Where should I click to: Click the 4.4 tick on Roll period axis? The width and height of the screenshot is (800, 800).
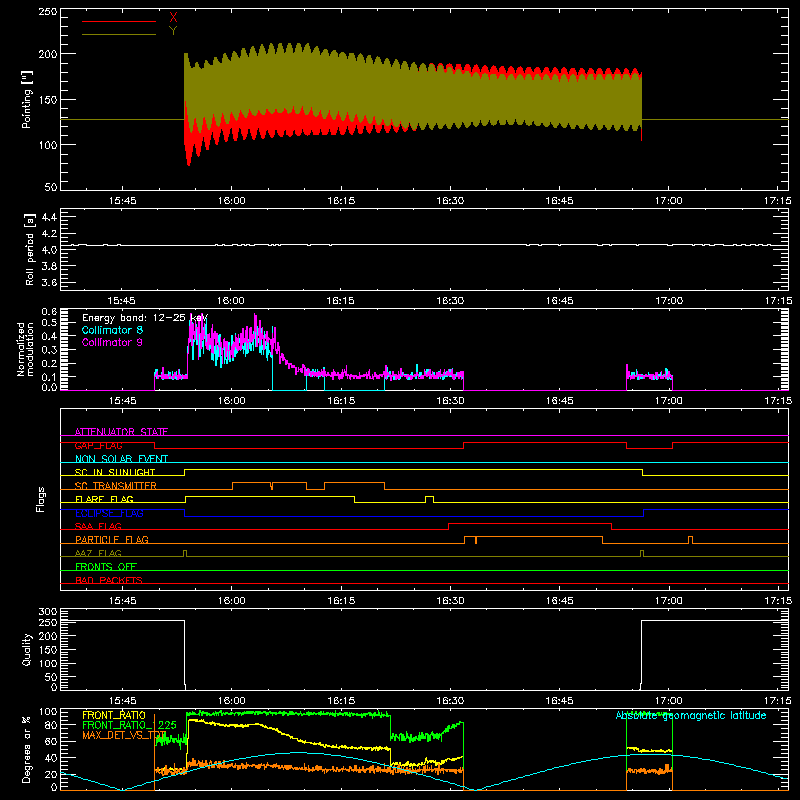49,217
